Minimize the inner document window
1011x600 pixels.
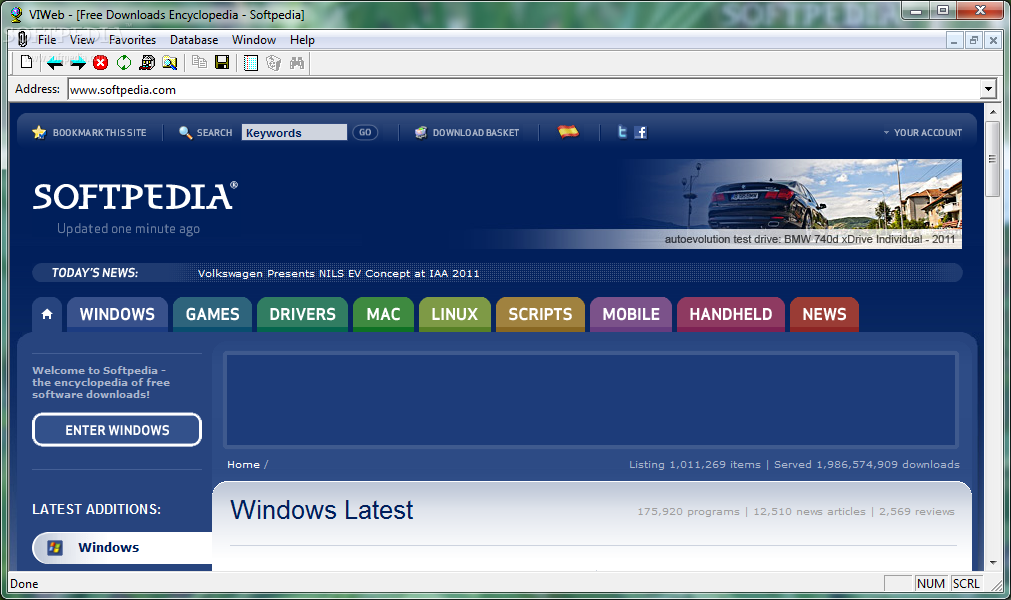click(954, 40)
